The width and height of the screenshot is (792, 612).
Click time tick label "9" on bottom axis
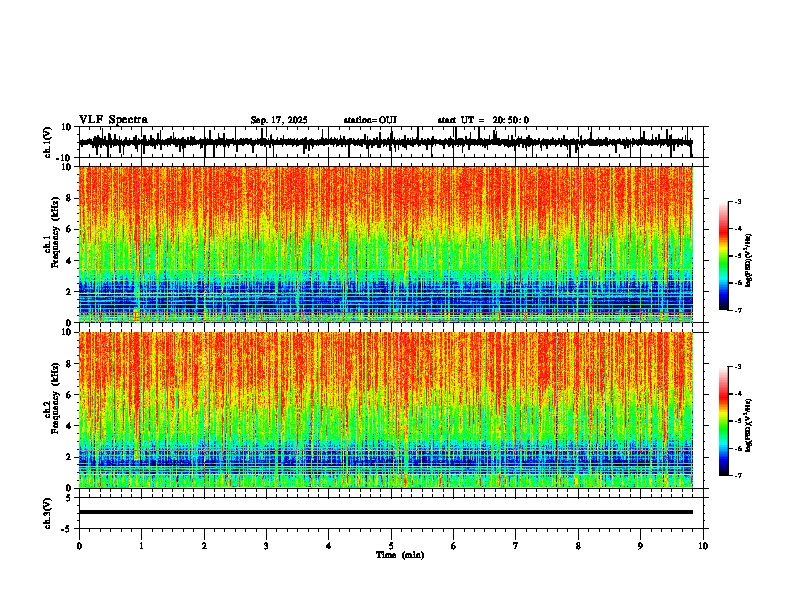point(640,546)
